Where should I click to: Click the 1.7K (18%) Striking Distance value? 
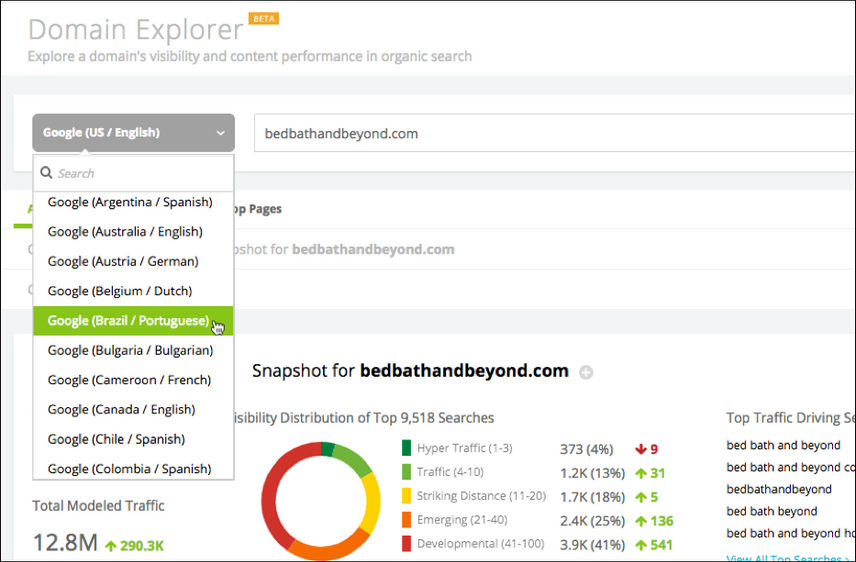click(x=592, y=498)
